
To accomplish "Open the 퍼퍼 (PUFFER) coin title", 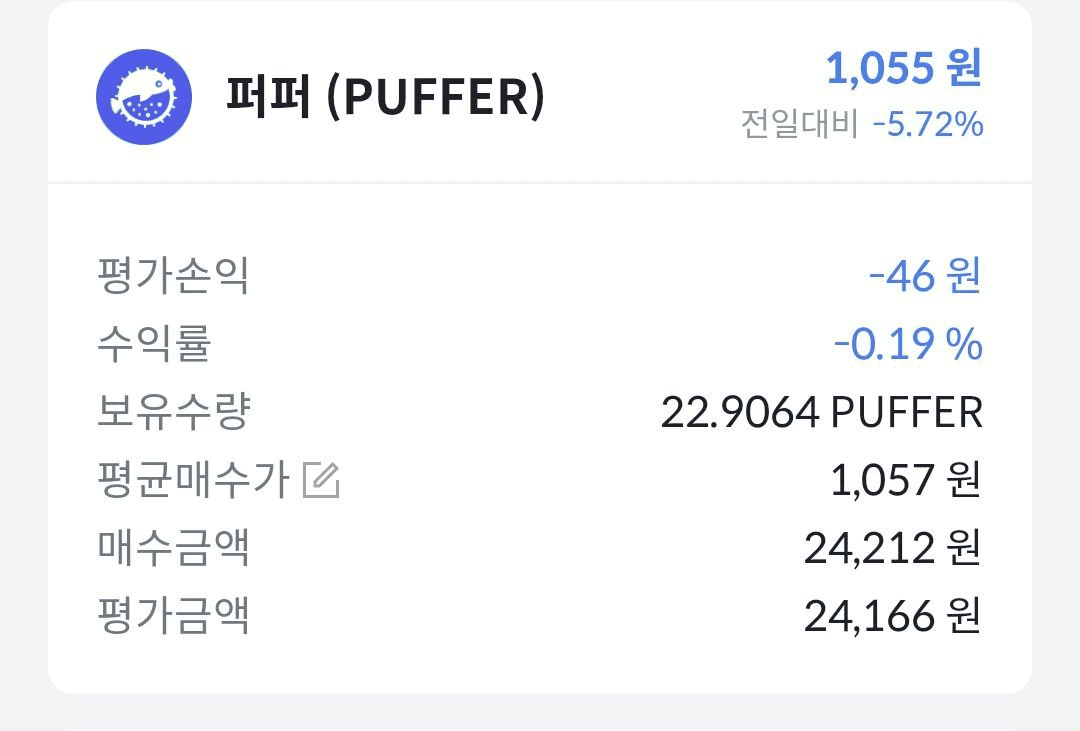I will pyautogui.click(x=385, y=96).
